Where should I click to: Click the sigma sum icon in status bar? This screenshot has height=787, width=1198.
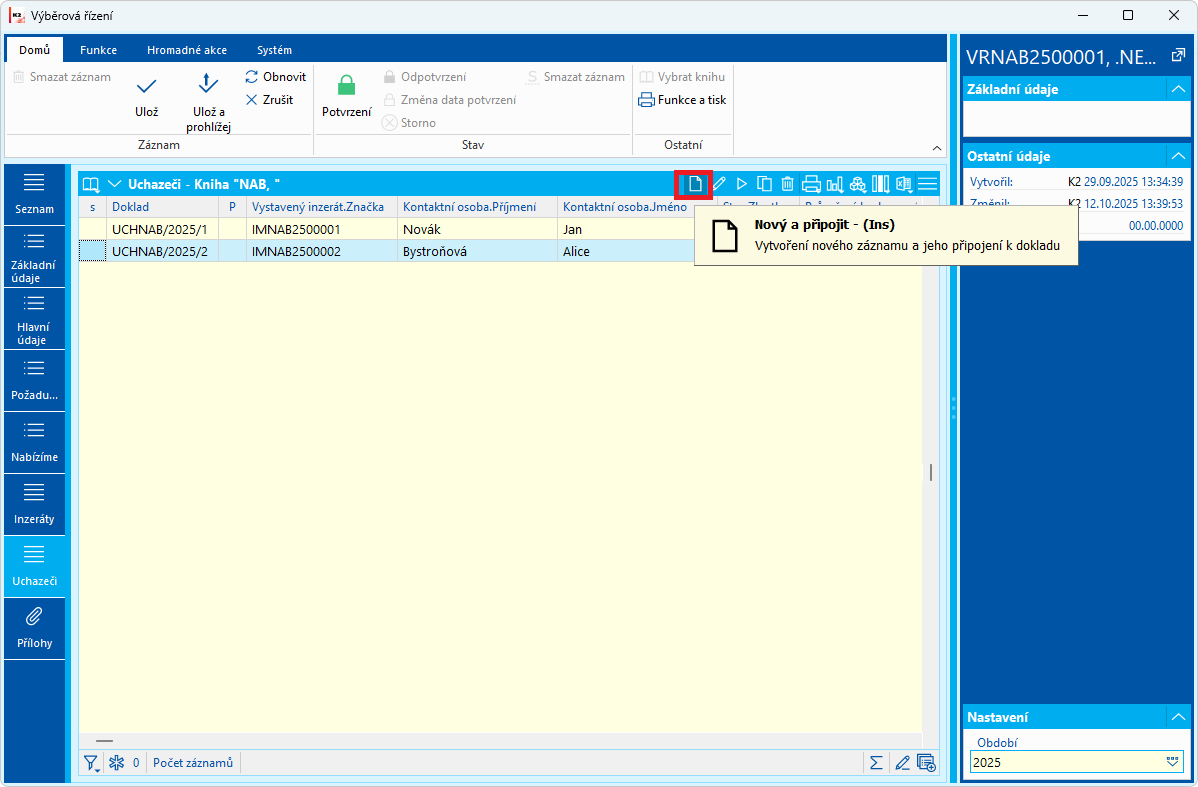[876, 763]
